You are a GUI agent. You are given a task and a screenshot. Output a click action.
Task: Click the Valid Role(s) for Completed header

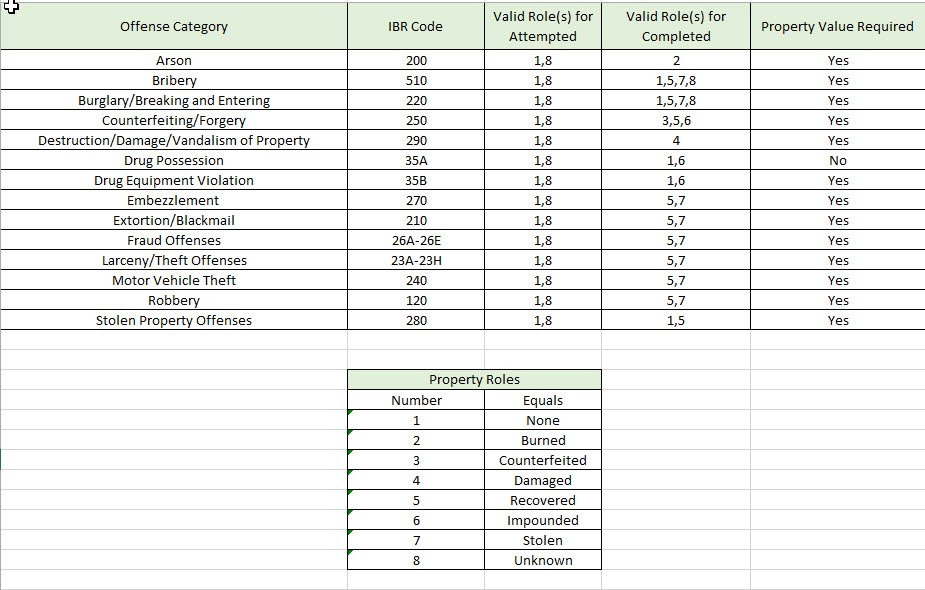676,27
